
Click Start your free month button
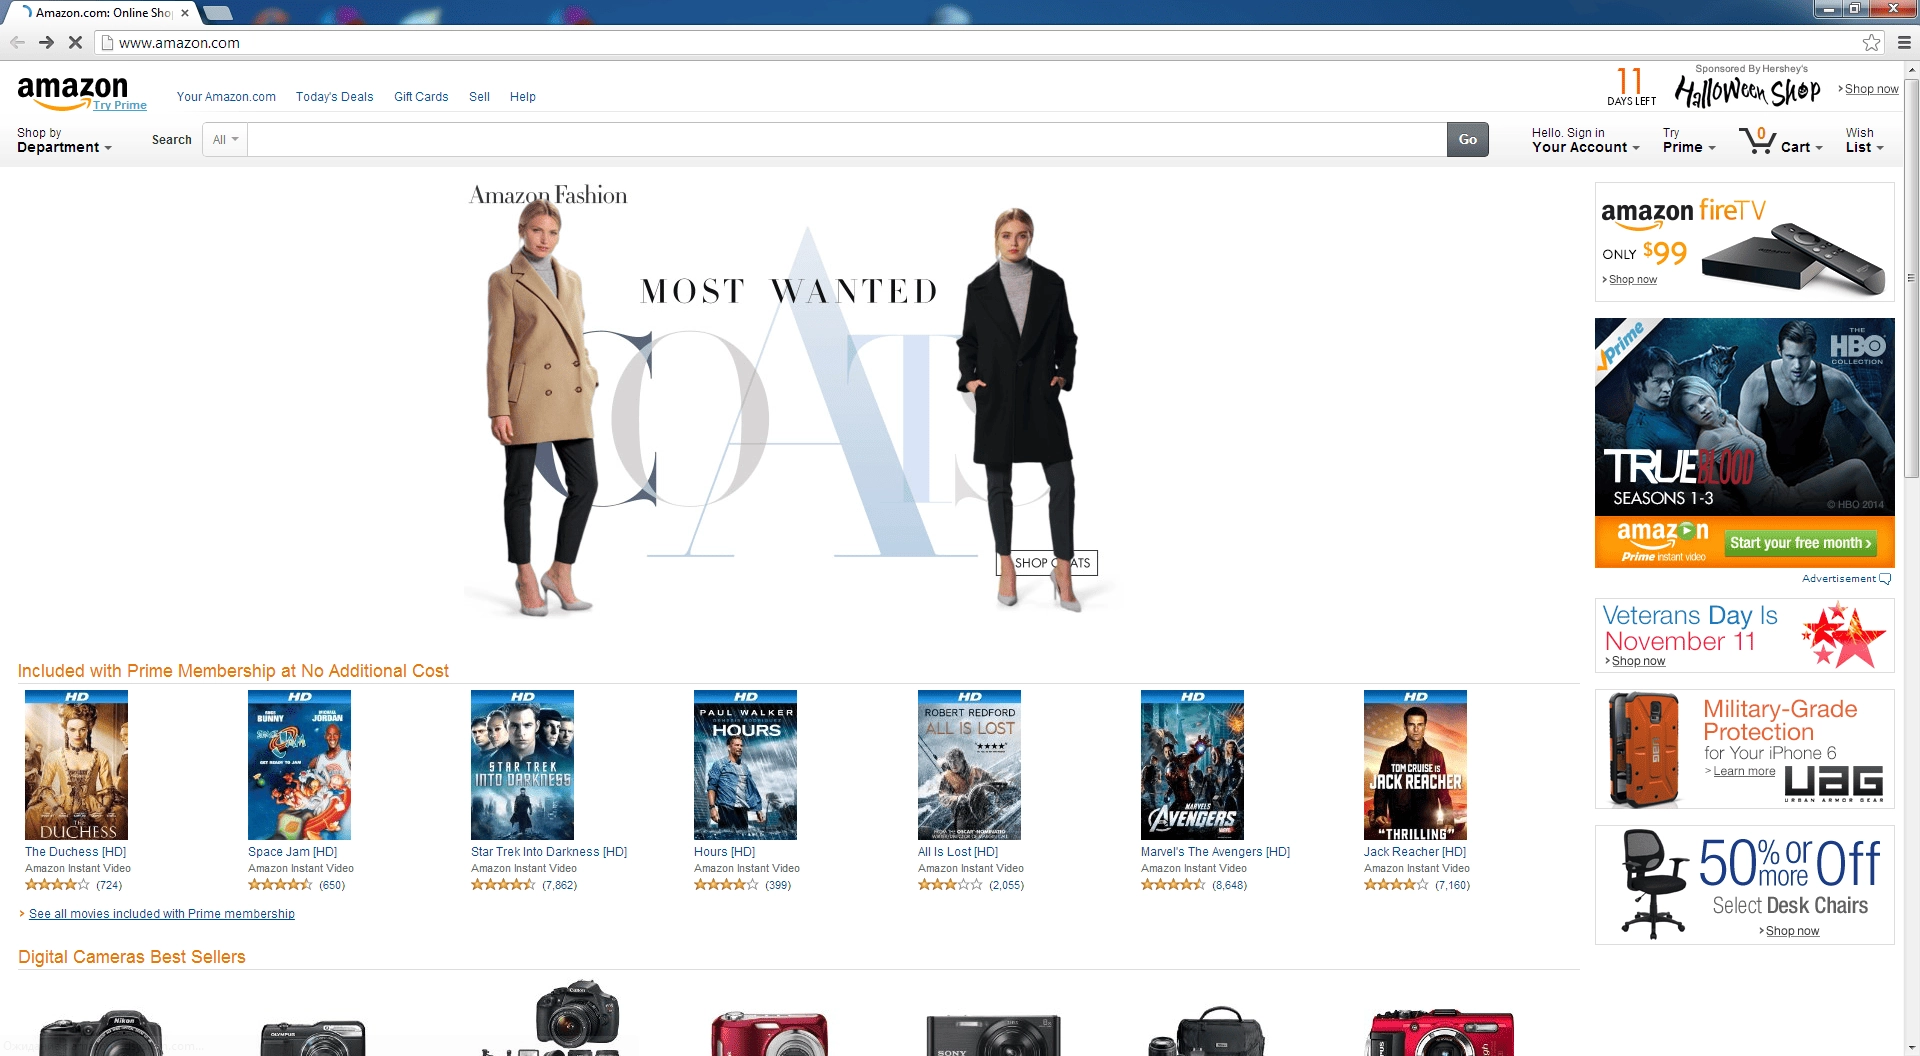pos(1800,543)
